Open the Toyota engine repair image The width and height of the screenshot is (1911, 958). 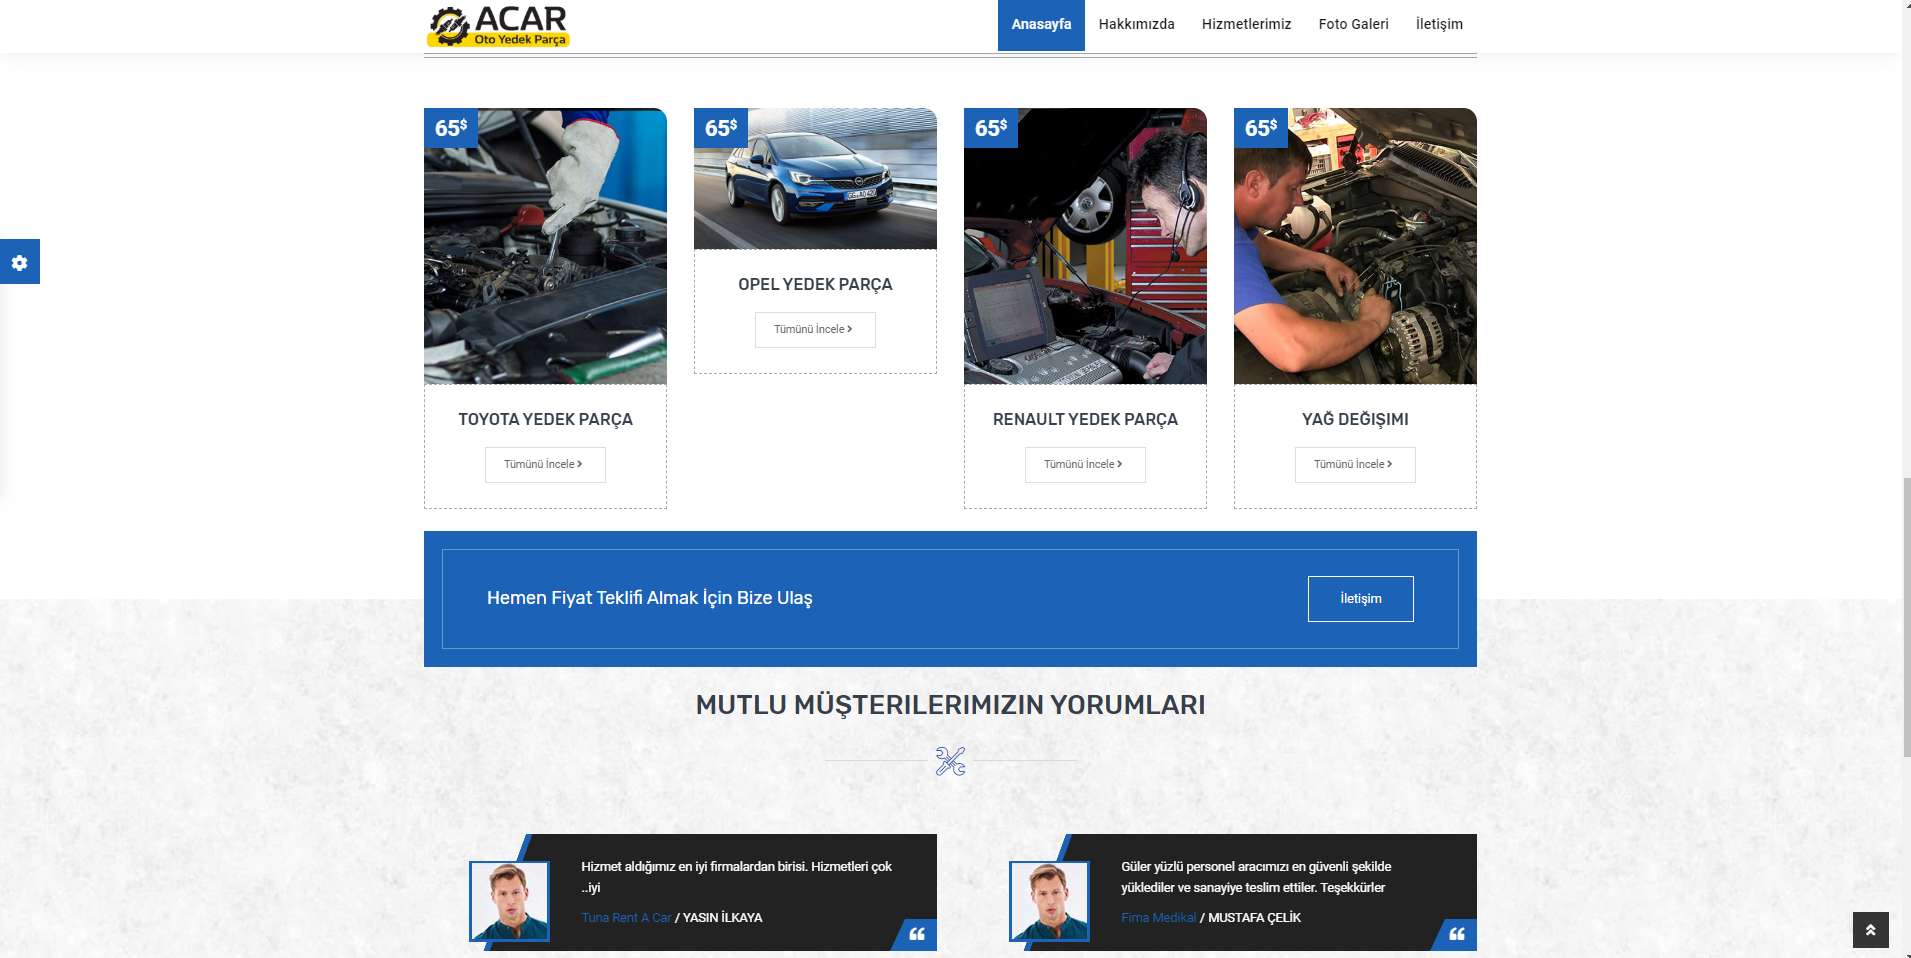545,246
